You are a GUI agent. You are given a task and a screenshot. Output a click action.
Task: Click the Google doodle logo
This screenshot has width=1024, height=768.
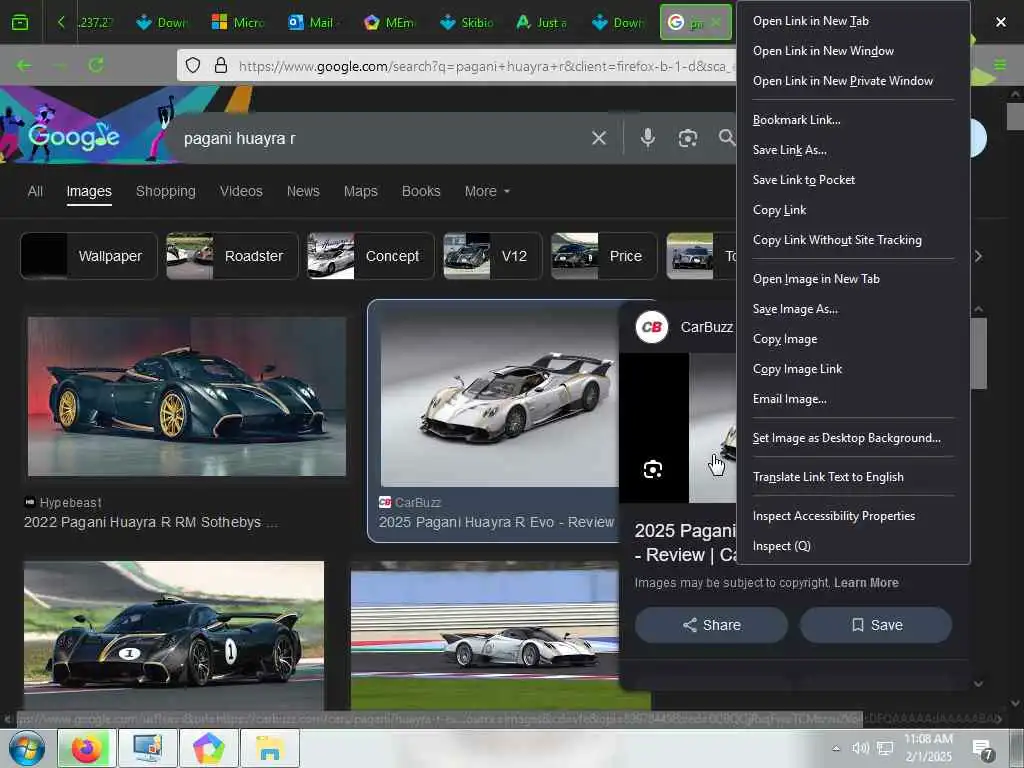tap(74, 136)
